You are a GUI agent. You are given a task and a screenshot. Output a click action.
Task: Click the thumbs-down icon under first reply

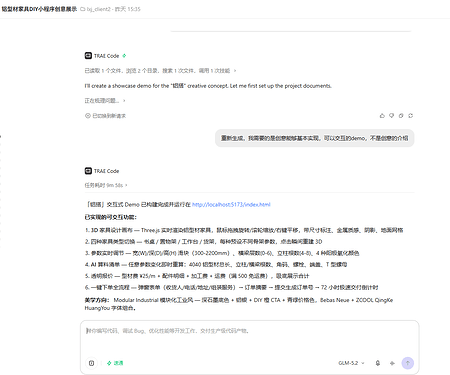[392, 116]
